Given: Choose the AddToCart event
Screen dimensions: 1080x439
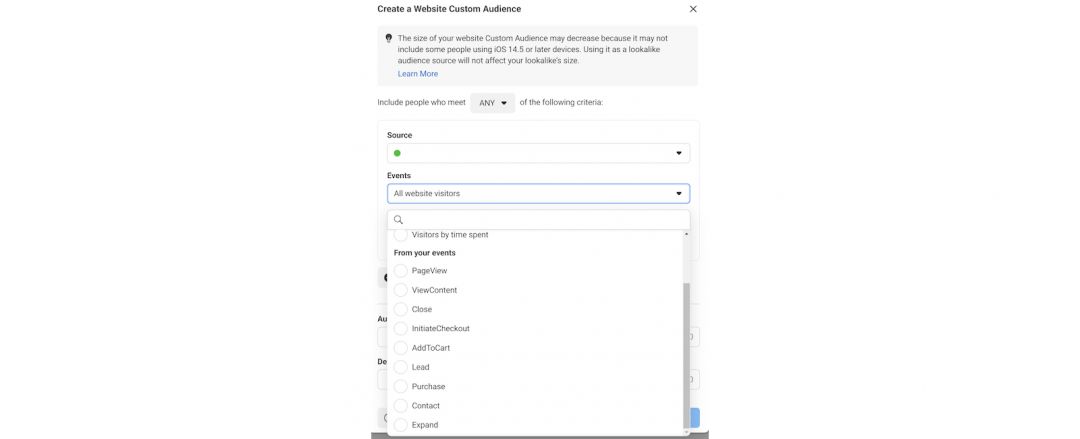Looking at the screenshot, I should point(401,348).
